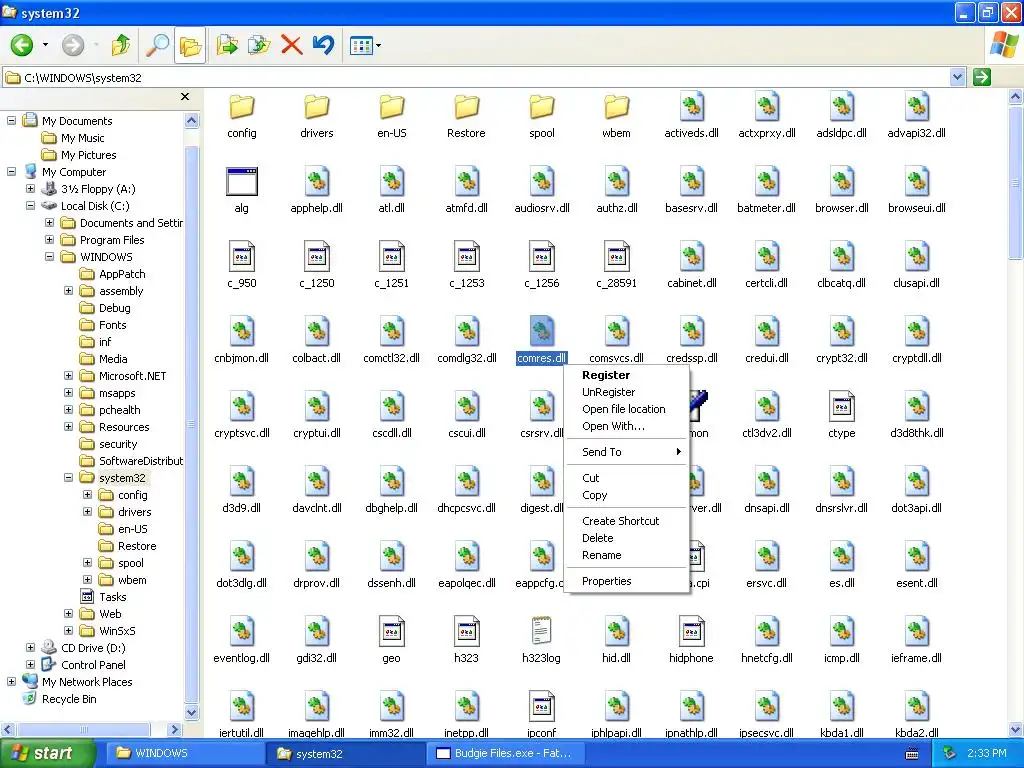Click the Move To toolbar icon
This screenshot has width=1024, height=768.
pyautogui.click(x=227, y=45)
